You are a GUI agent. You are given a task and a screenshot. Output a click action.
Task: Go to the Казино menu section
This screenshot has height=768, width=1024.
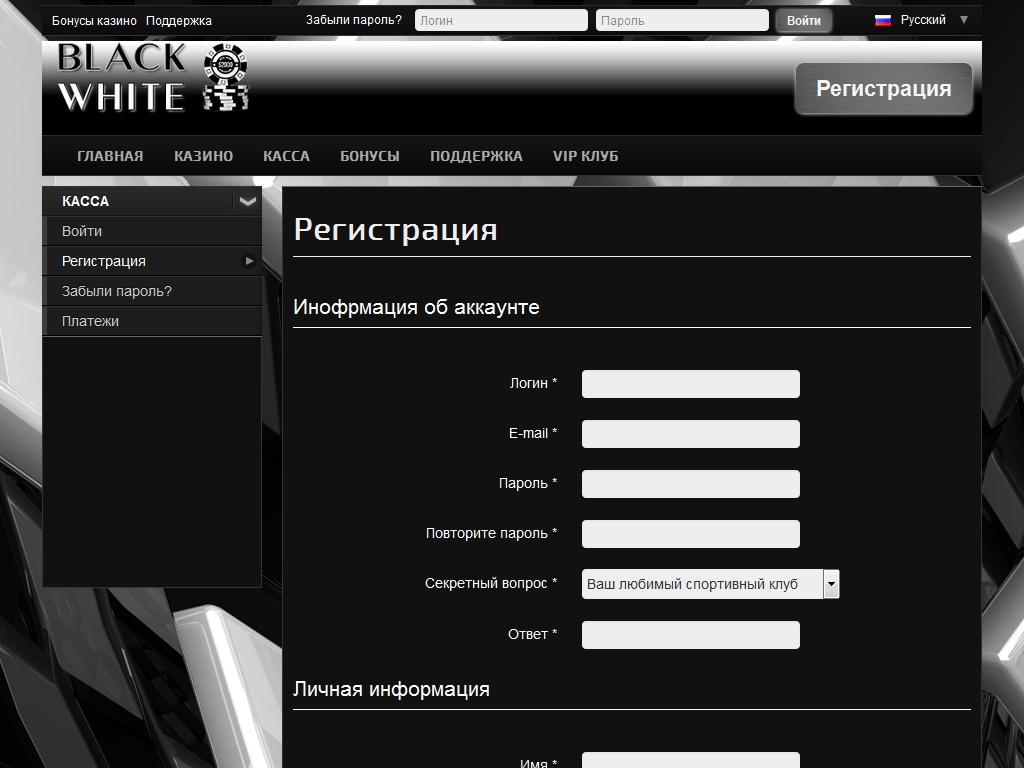203,156
